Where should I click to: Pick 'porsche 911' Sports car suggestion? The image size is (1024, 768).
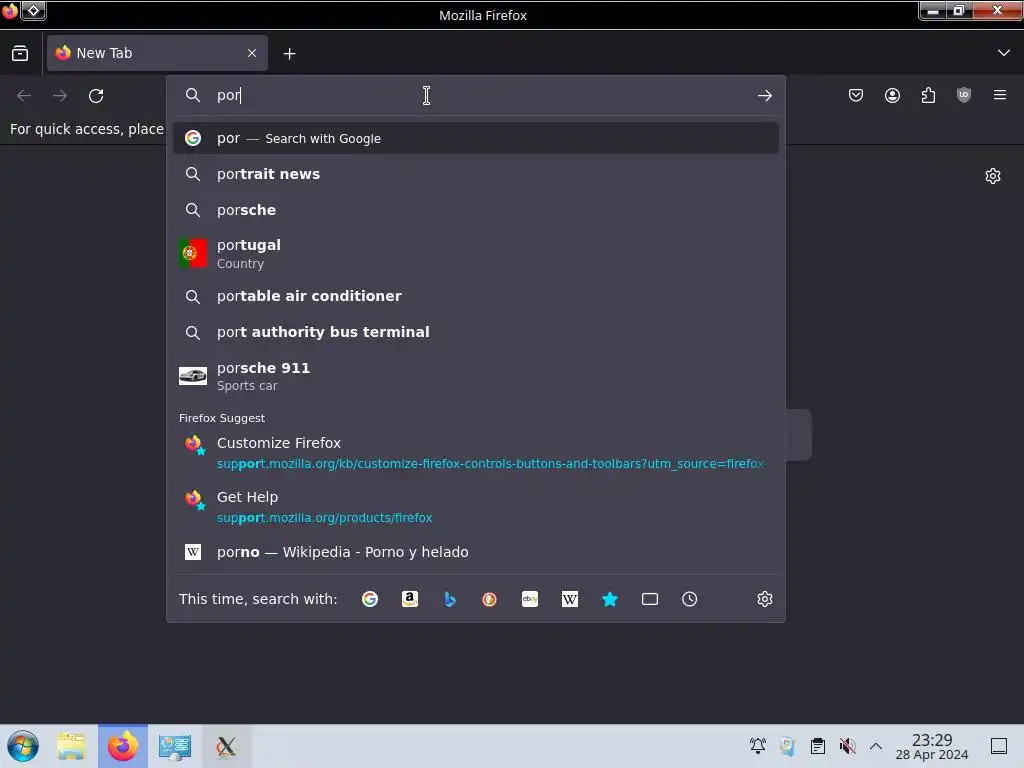click(475, 376)
